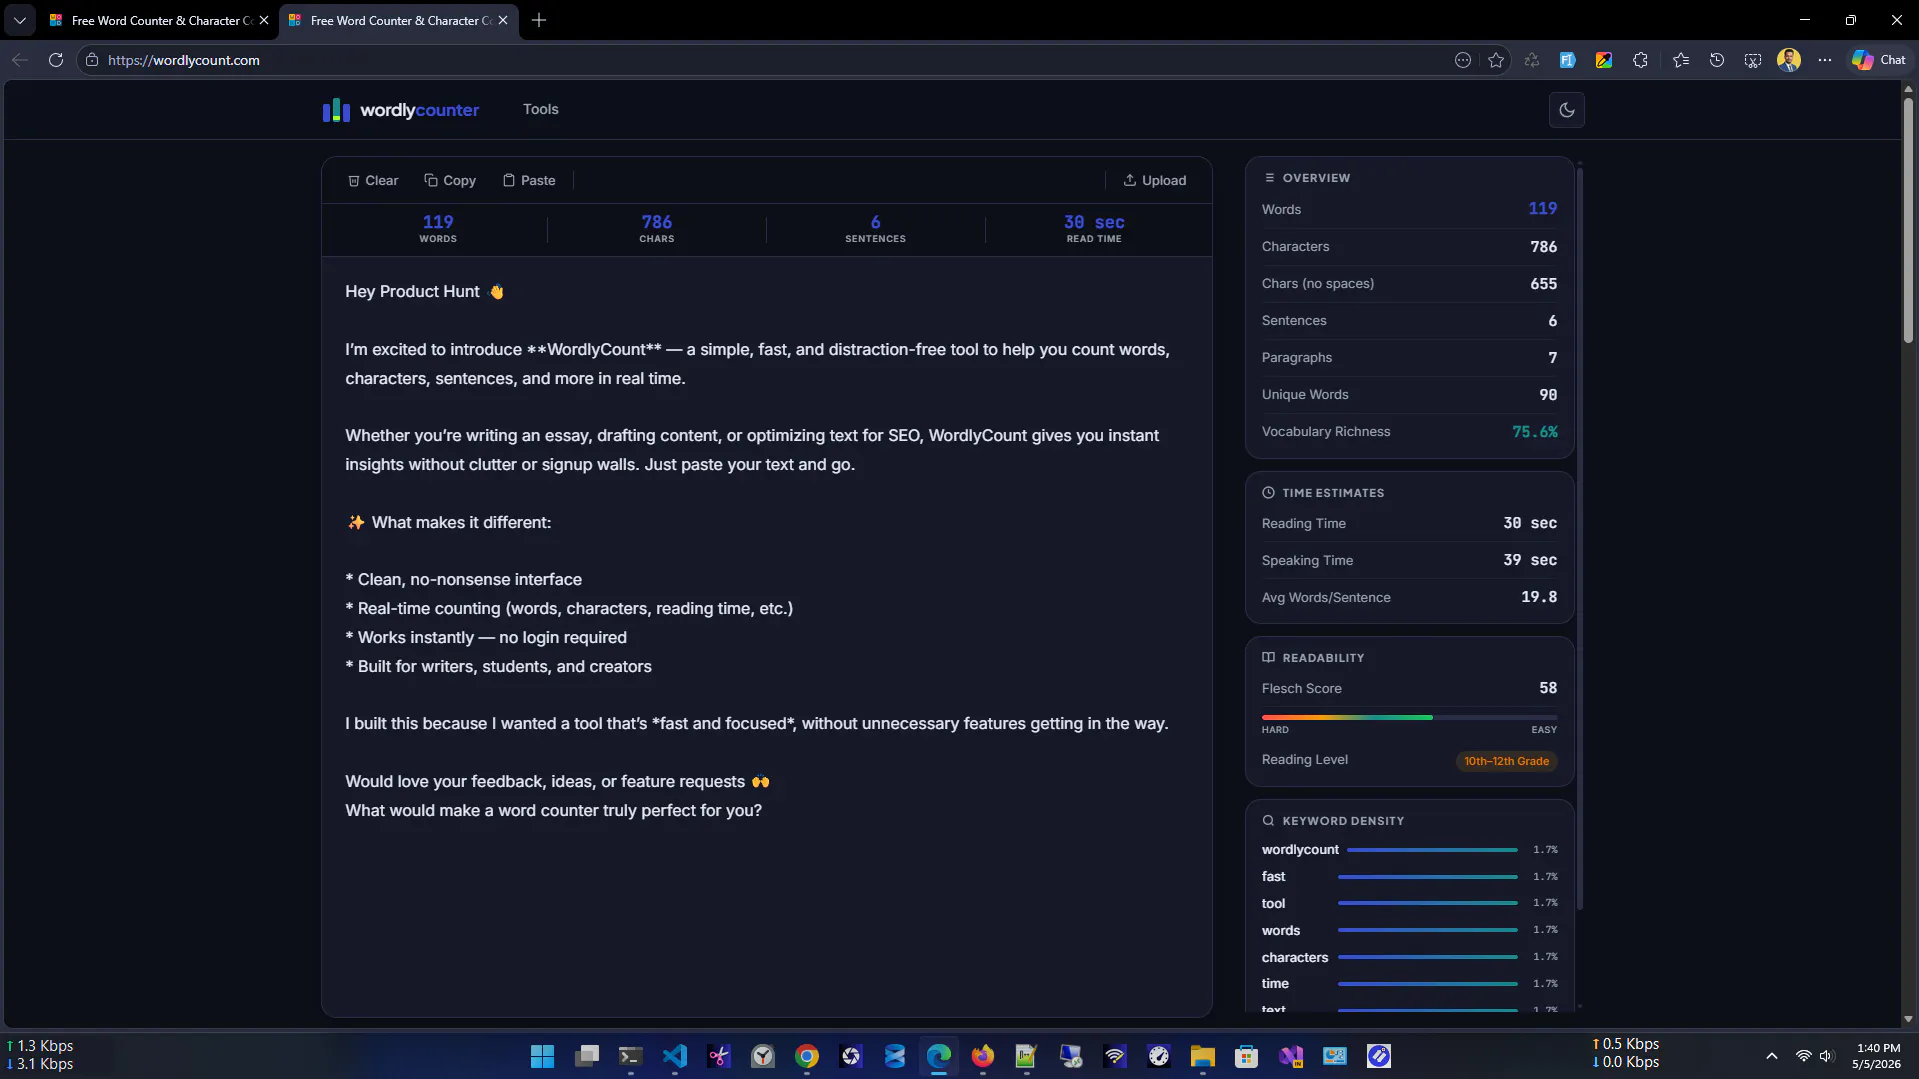Open File Explorer from the taskbar

[1203, 1056]
